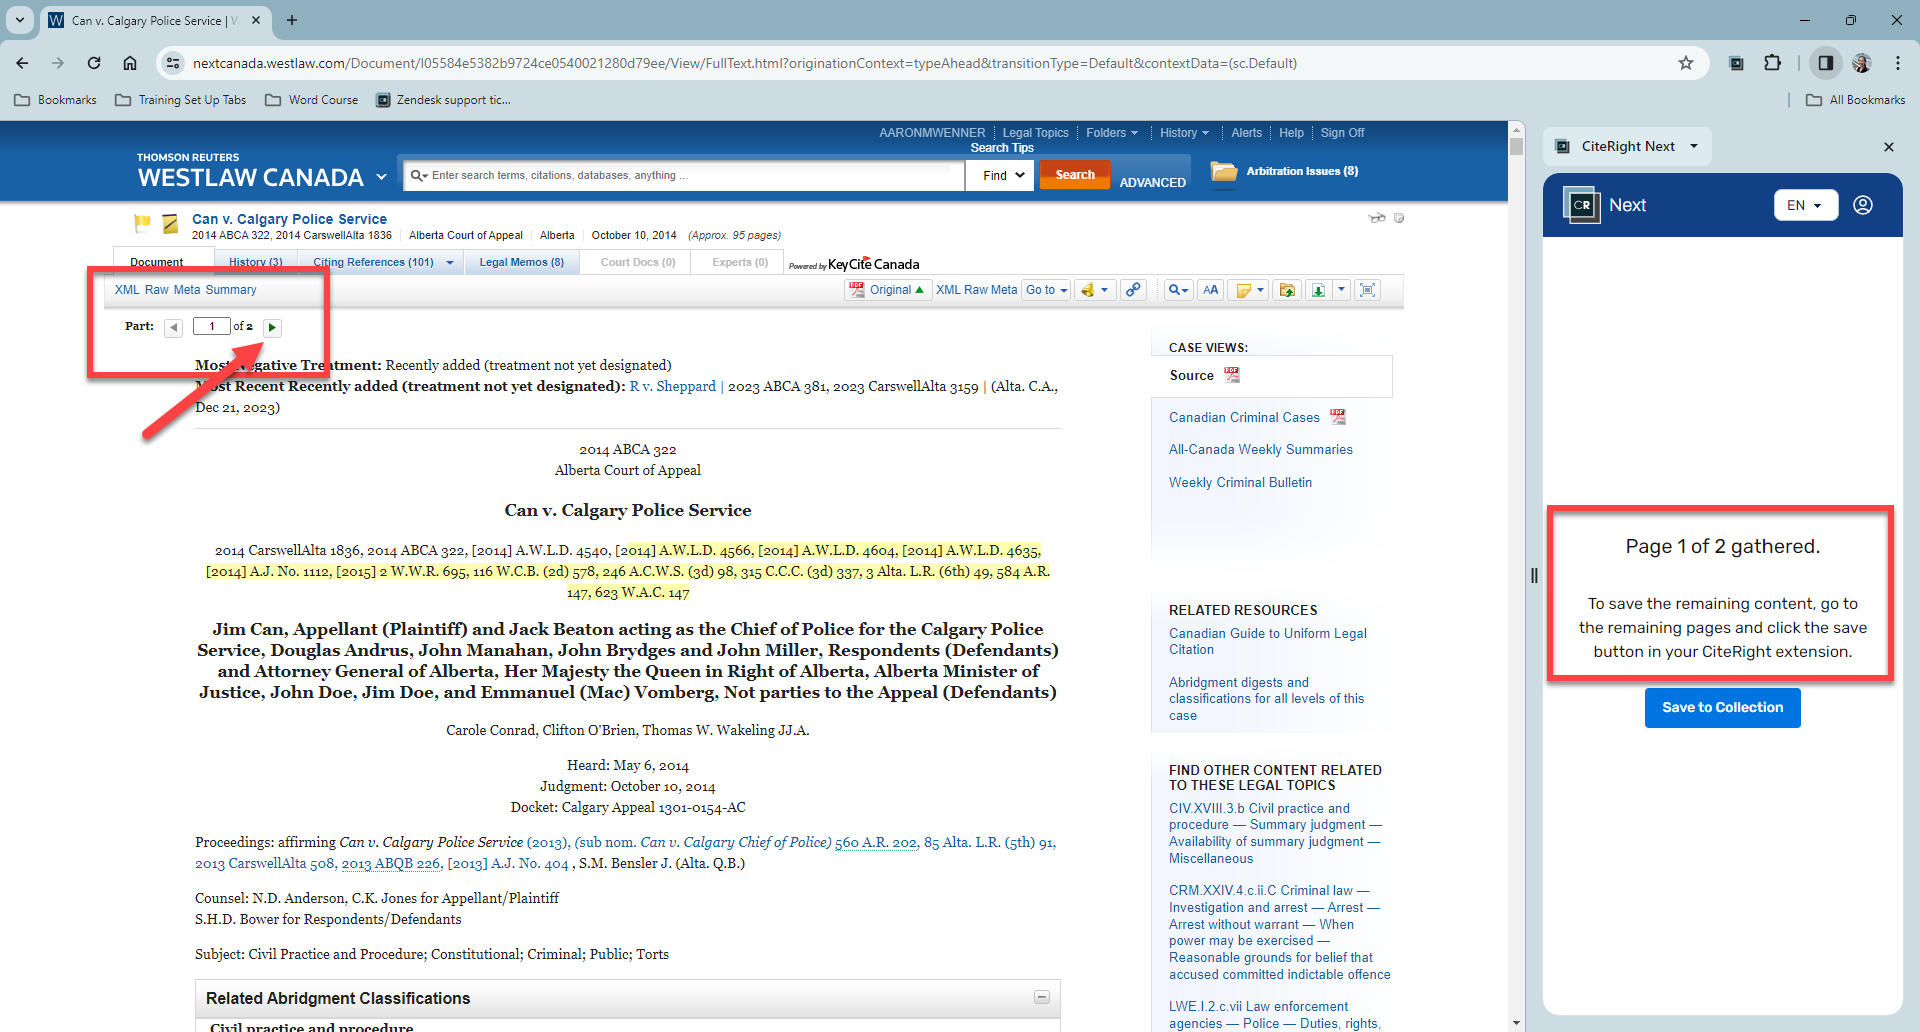Image resolution: width=1920 pixels, height=1032 pixels.
Task: Open a new Chrome tab
Action: 292,20
